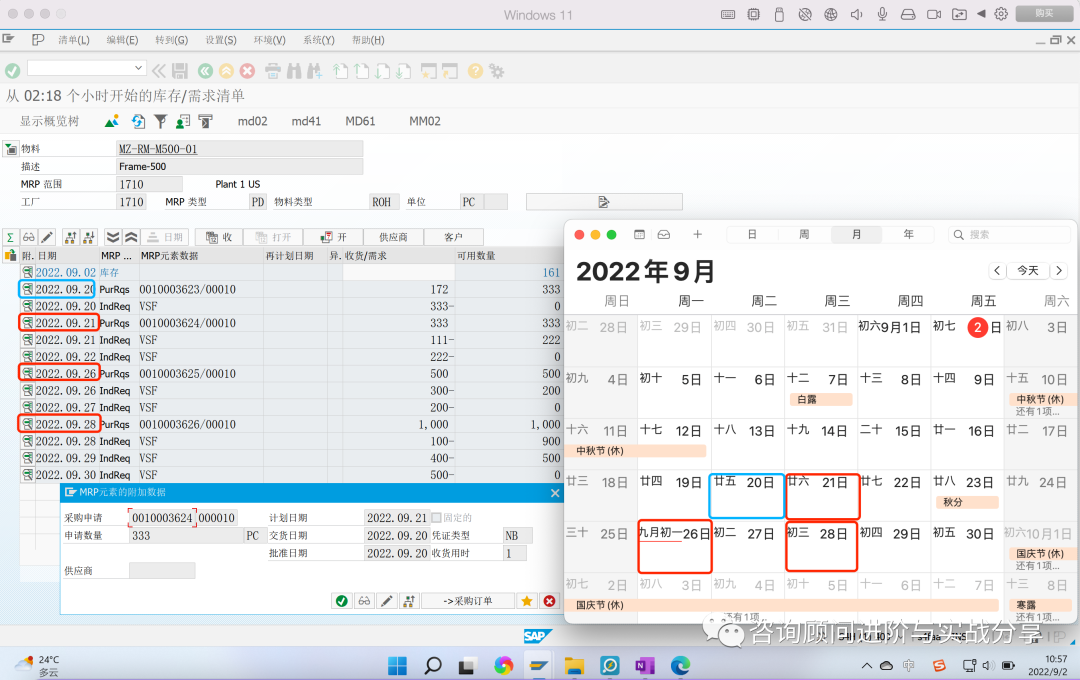1080x680 pixels.
Task: Click the Filter funnel icon in application toolbar
Action: click(x=160, y=121)
